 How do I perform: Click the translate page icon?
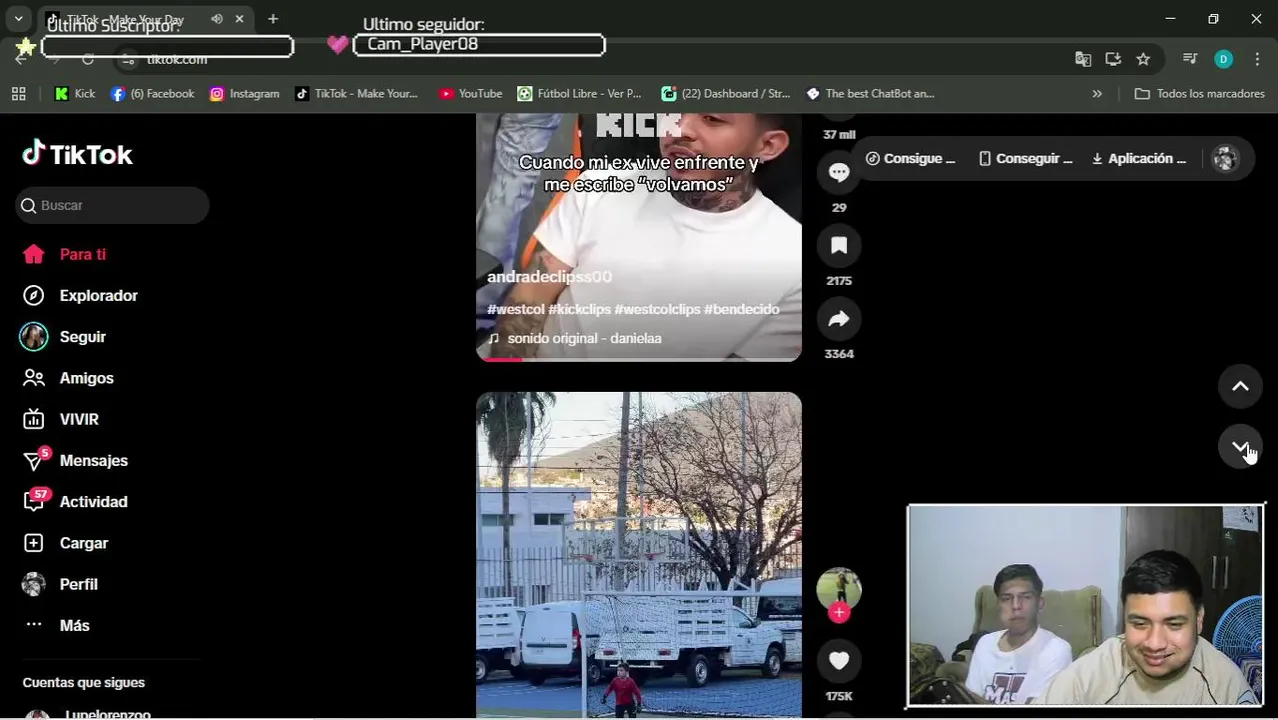pos(1083,59)
